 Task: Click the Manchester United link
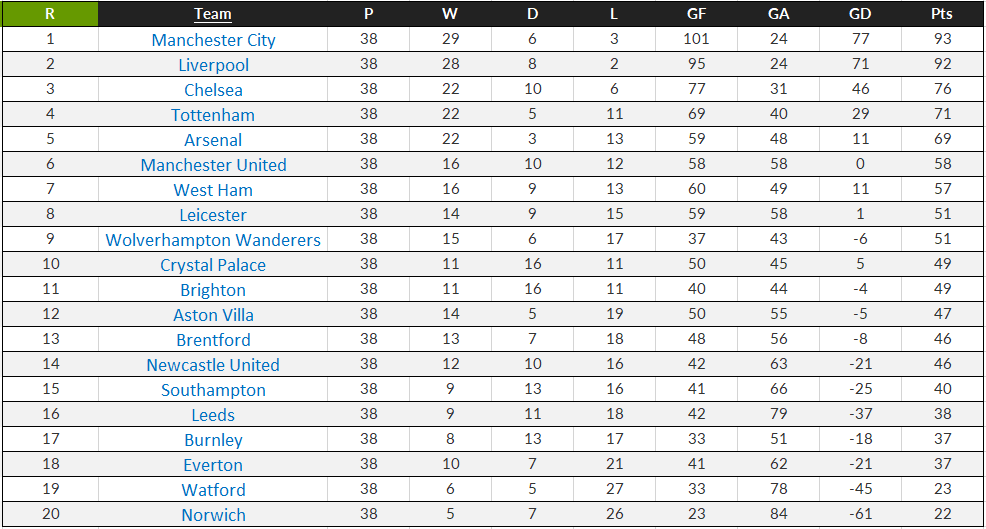[x=213, y=165]
